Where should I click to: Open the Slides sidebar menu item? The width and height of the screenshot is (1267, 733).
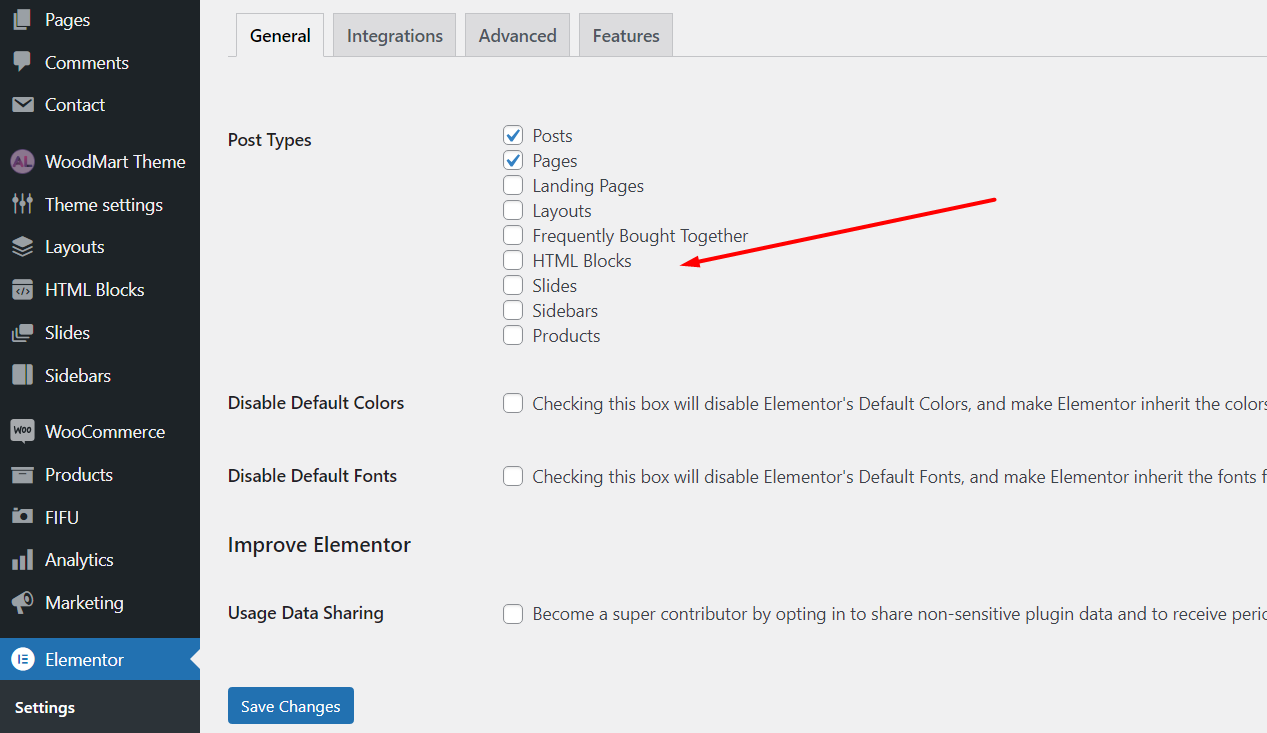(100, 333)
